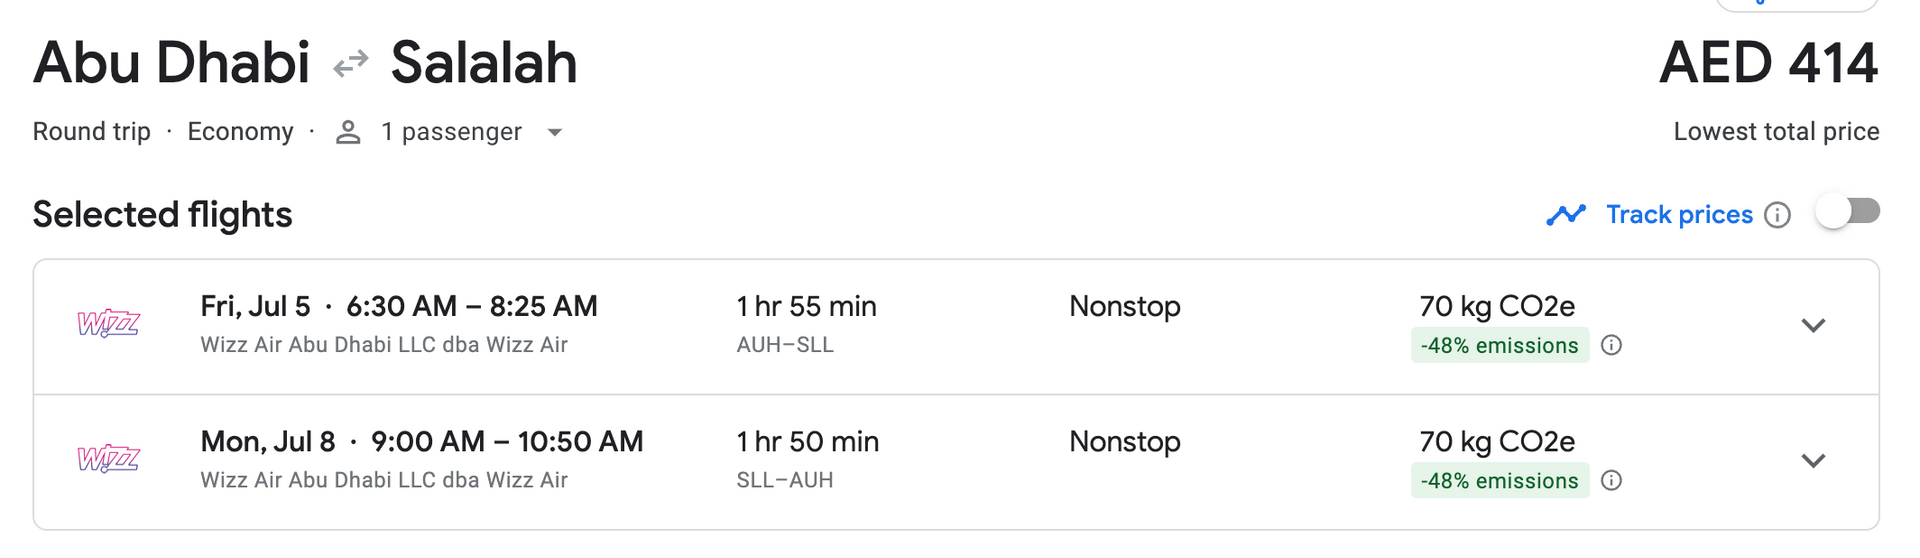Image resolution: width=1920 pixels, height=558 pixels.
Task: Click the Wizz Air logo on outbound flight
Action: (109, 323)
